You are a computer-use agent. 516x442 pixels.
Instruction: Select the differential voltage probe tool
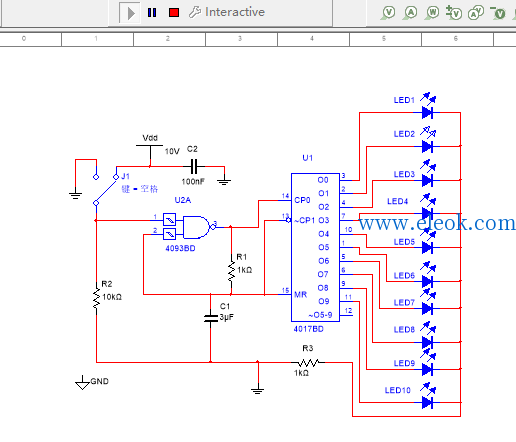pos(454,13)
